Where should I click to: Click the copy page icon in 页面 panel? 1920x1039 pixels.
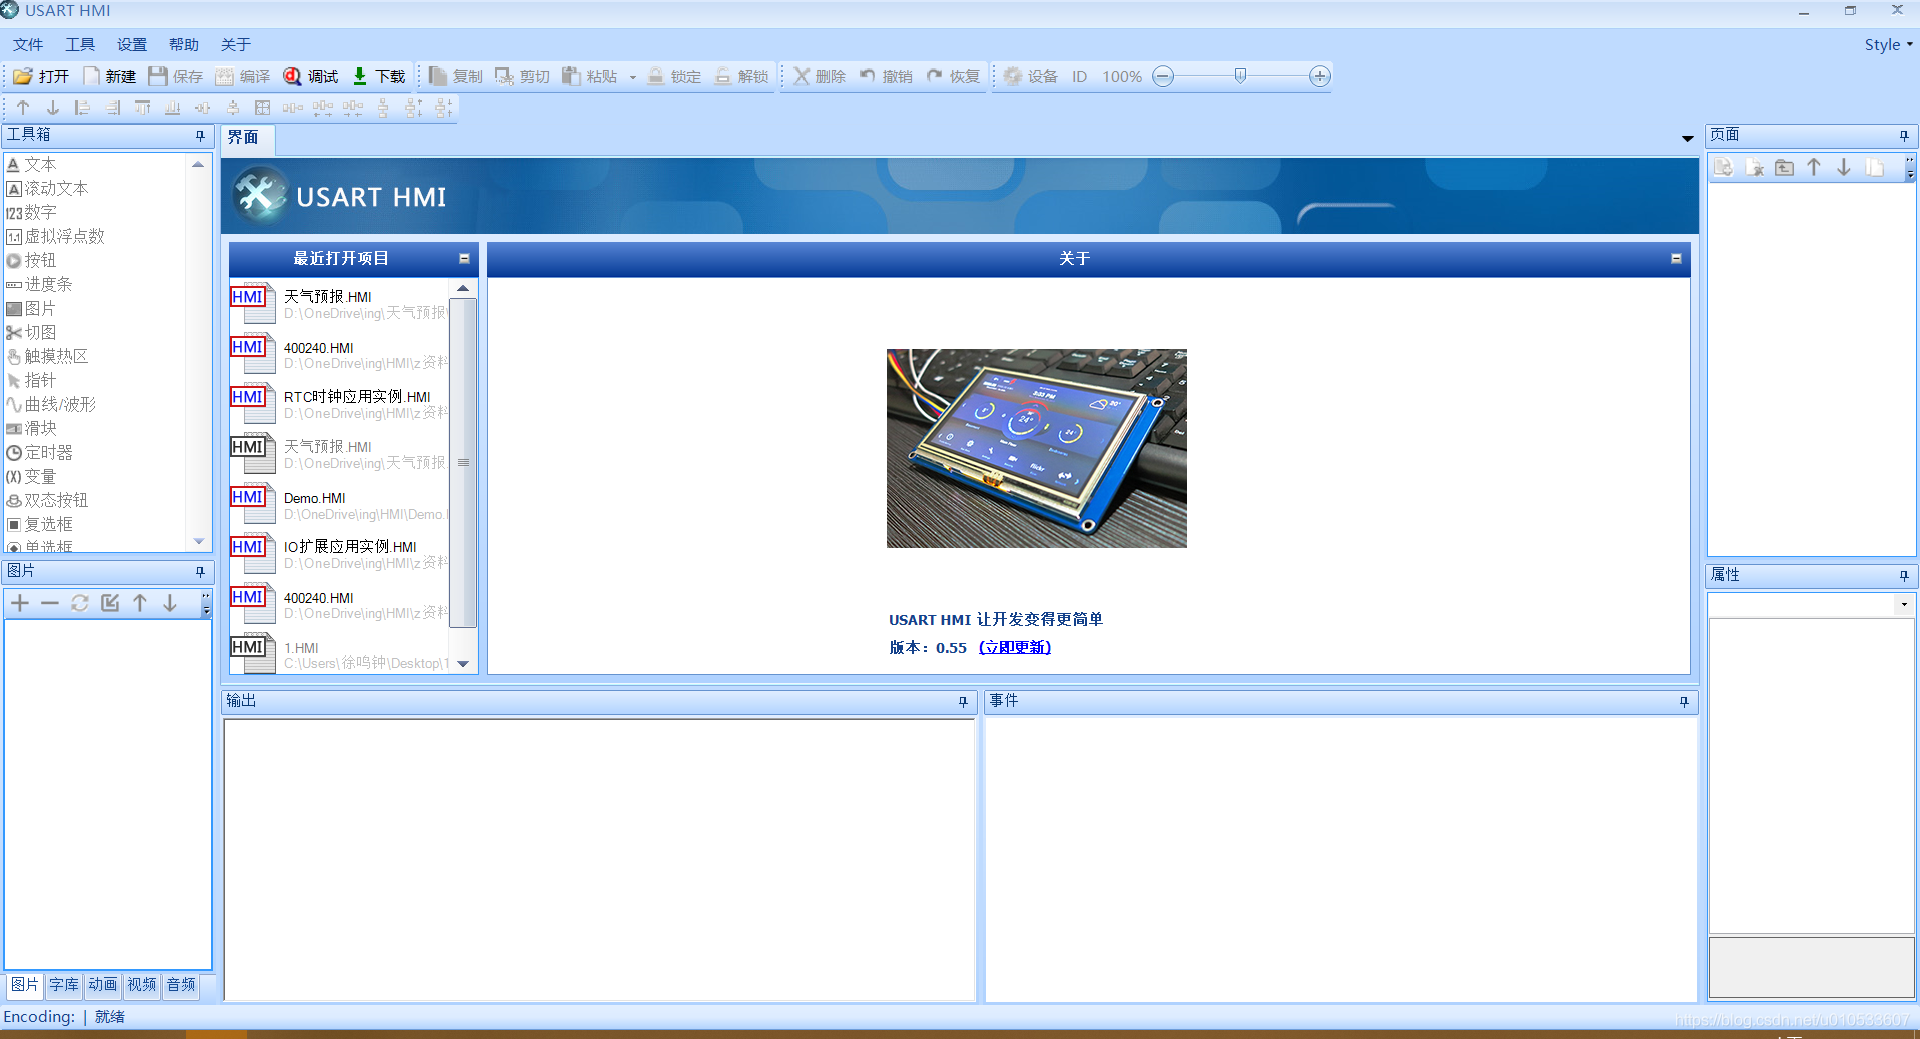pyautogui.click(x=1875, y=168)
